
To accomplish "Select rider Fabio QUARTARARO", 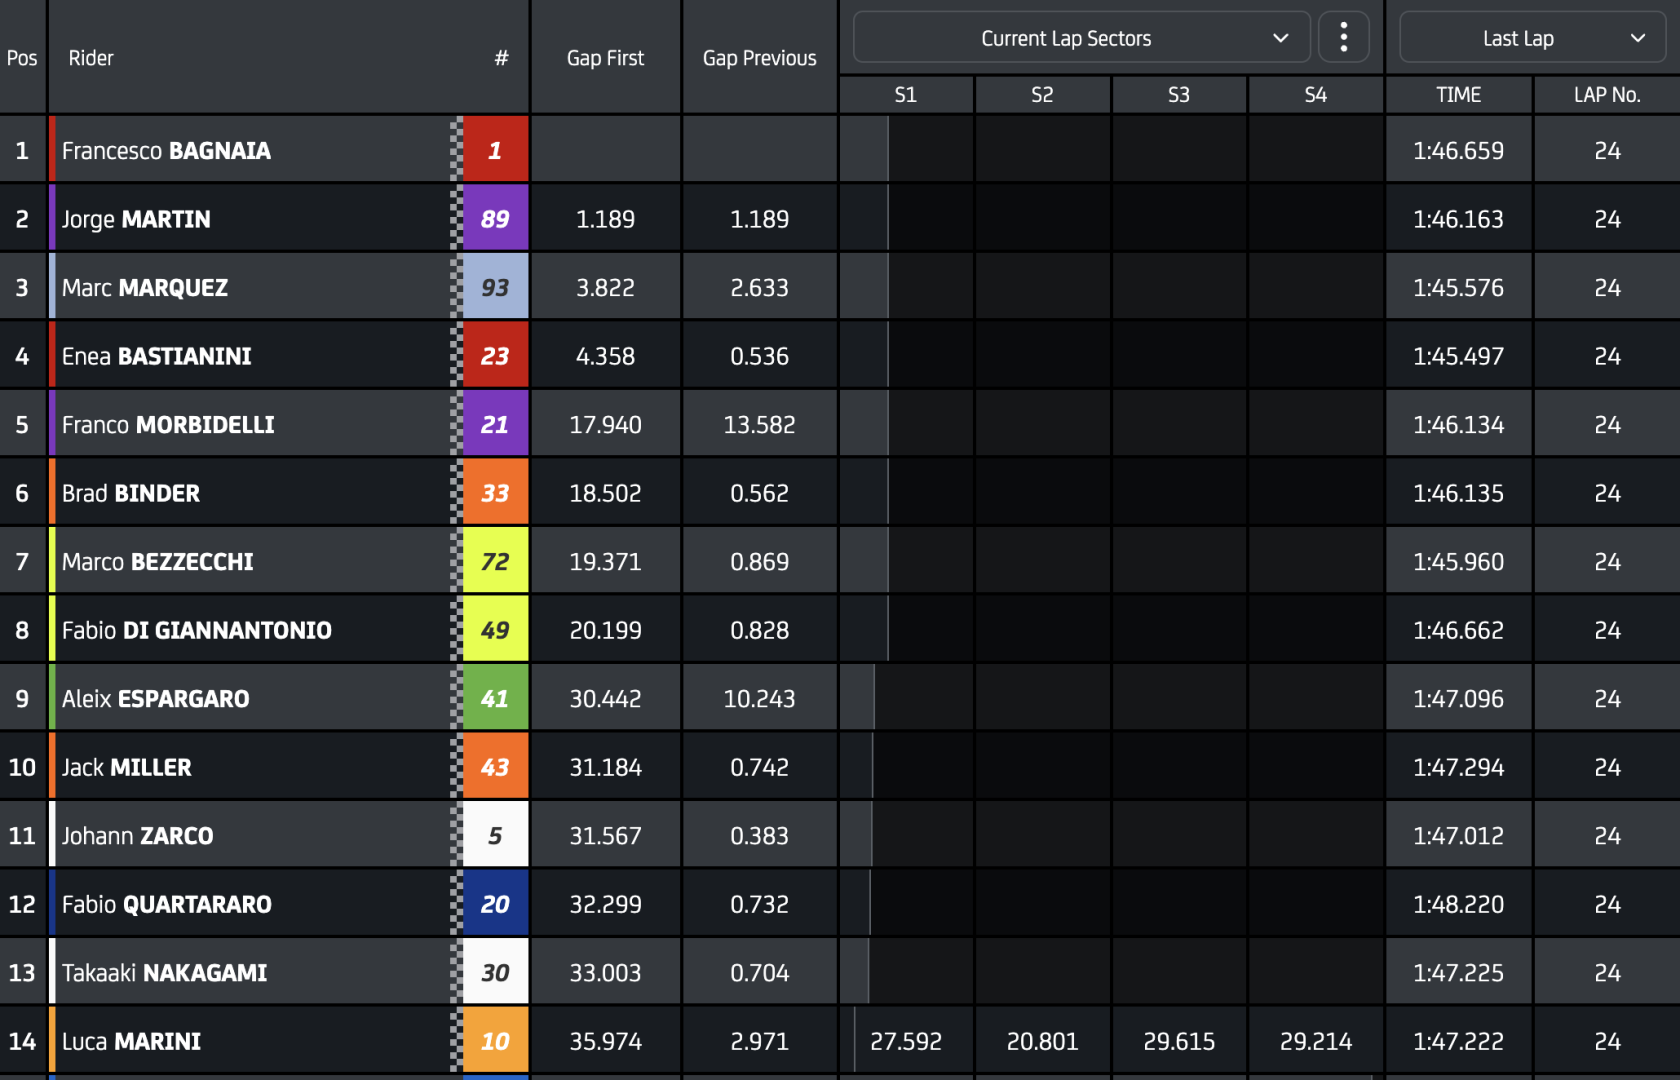I will coord(167,904).
